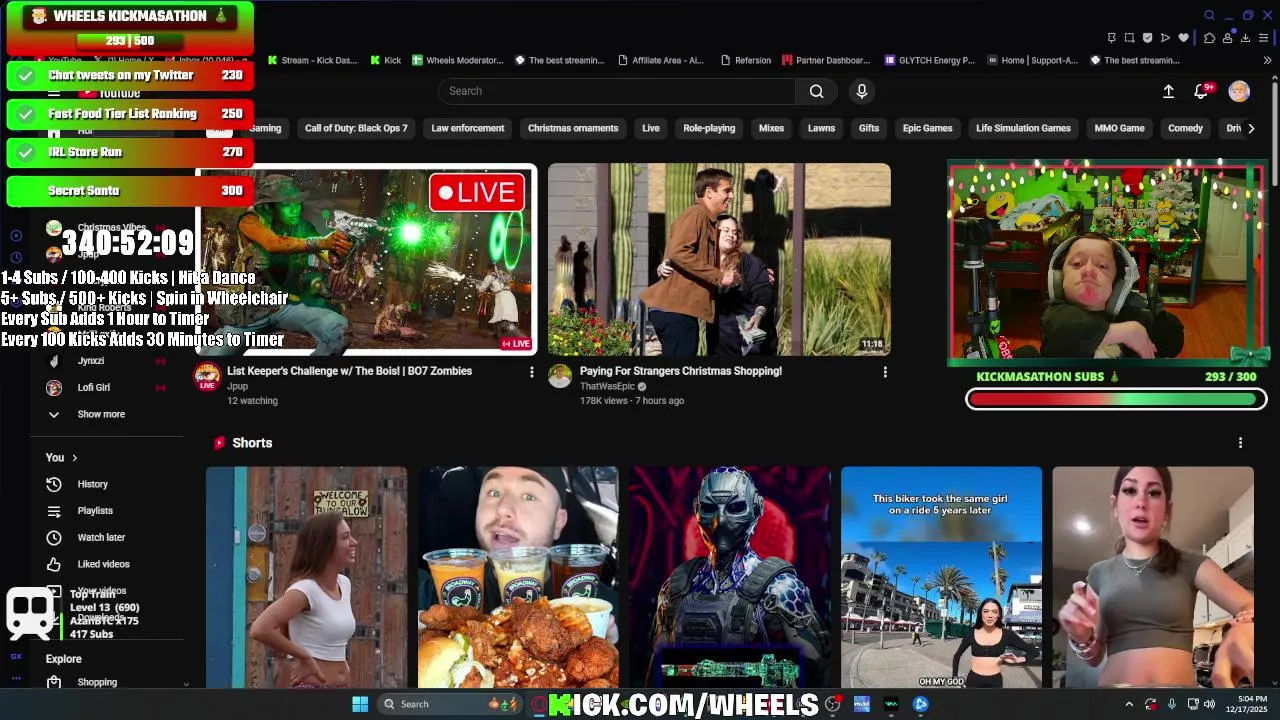This screenshot has width=1280, height=720.
Task: Select the Law enforcement chip
Action: click(x=468, y=128)
